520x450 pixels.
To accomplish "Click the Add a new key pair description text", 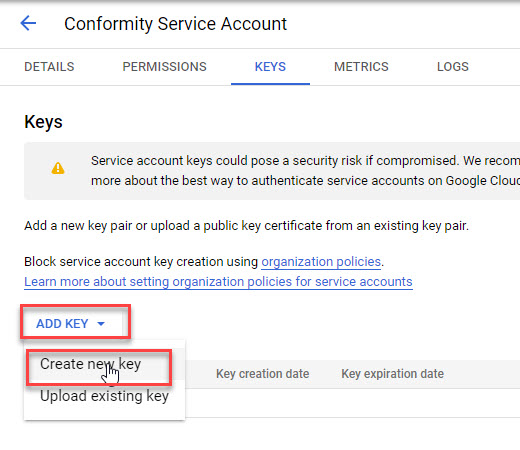I will [x=246, y=226].
